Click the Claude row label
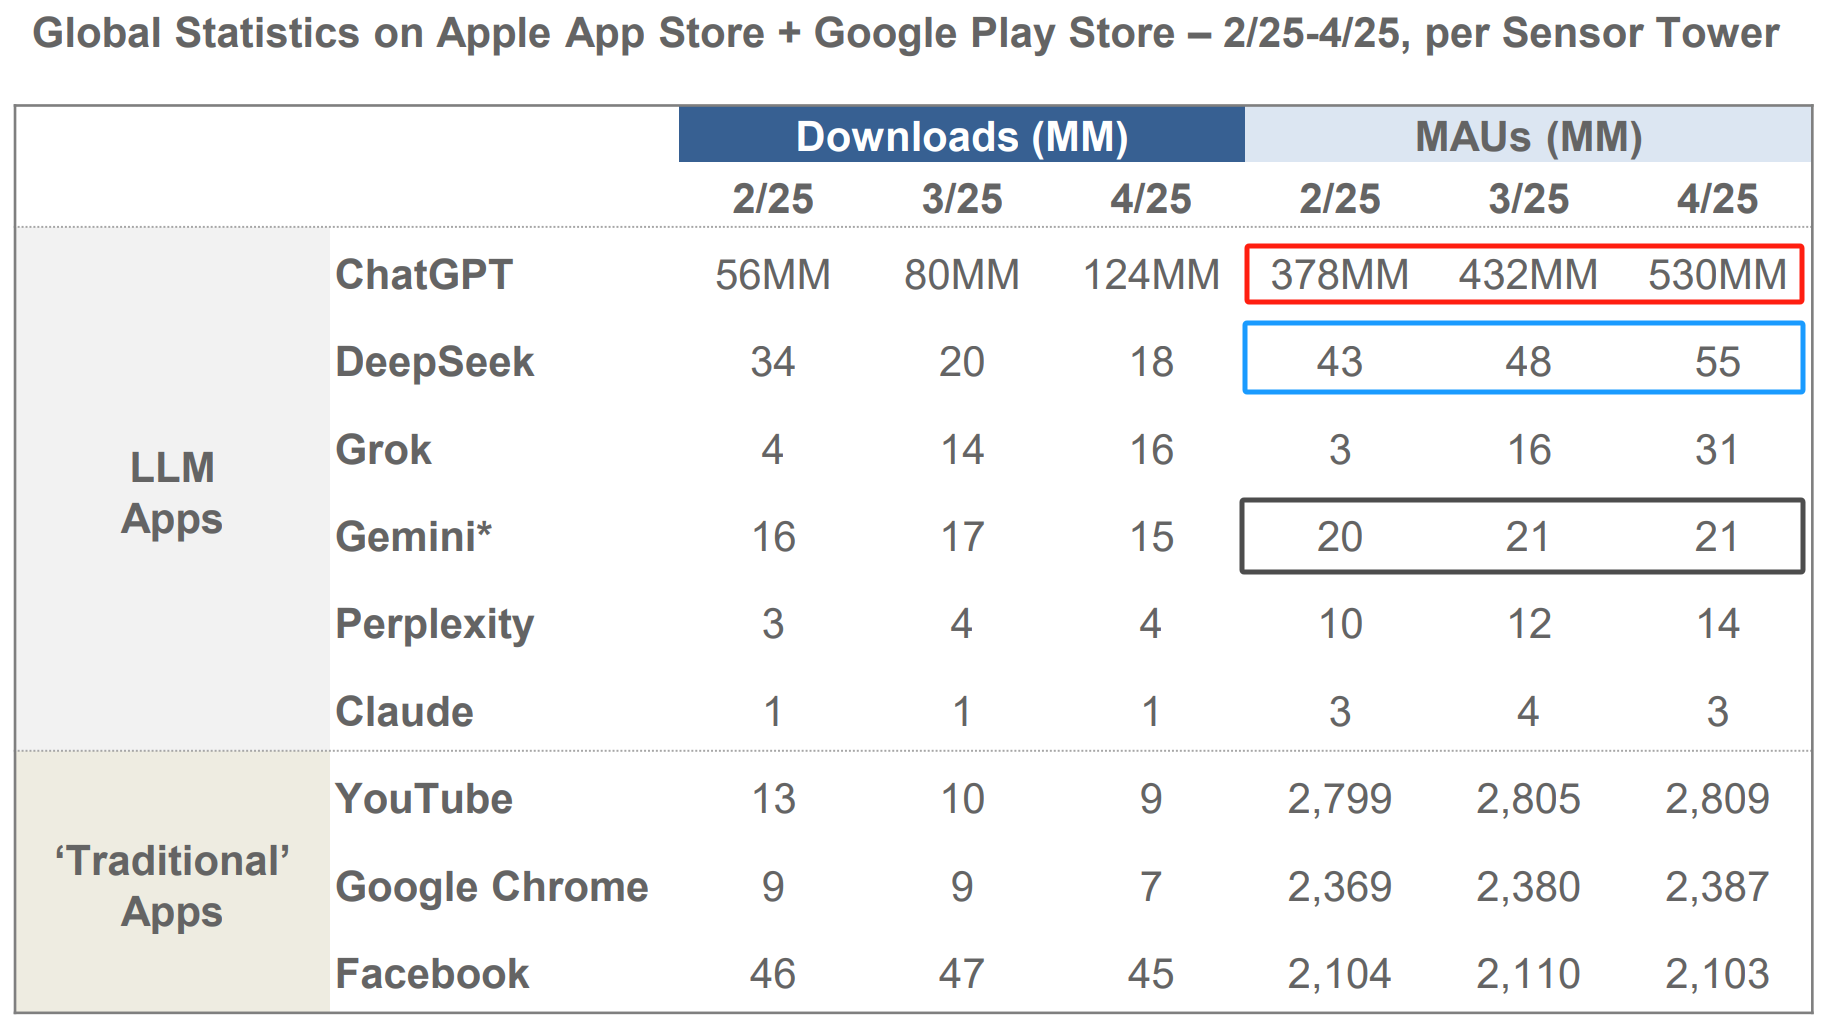 404,712
